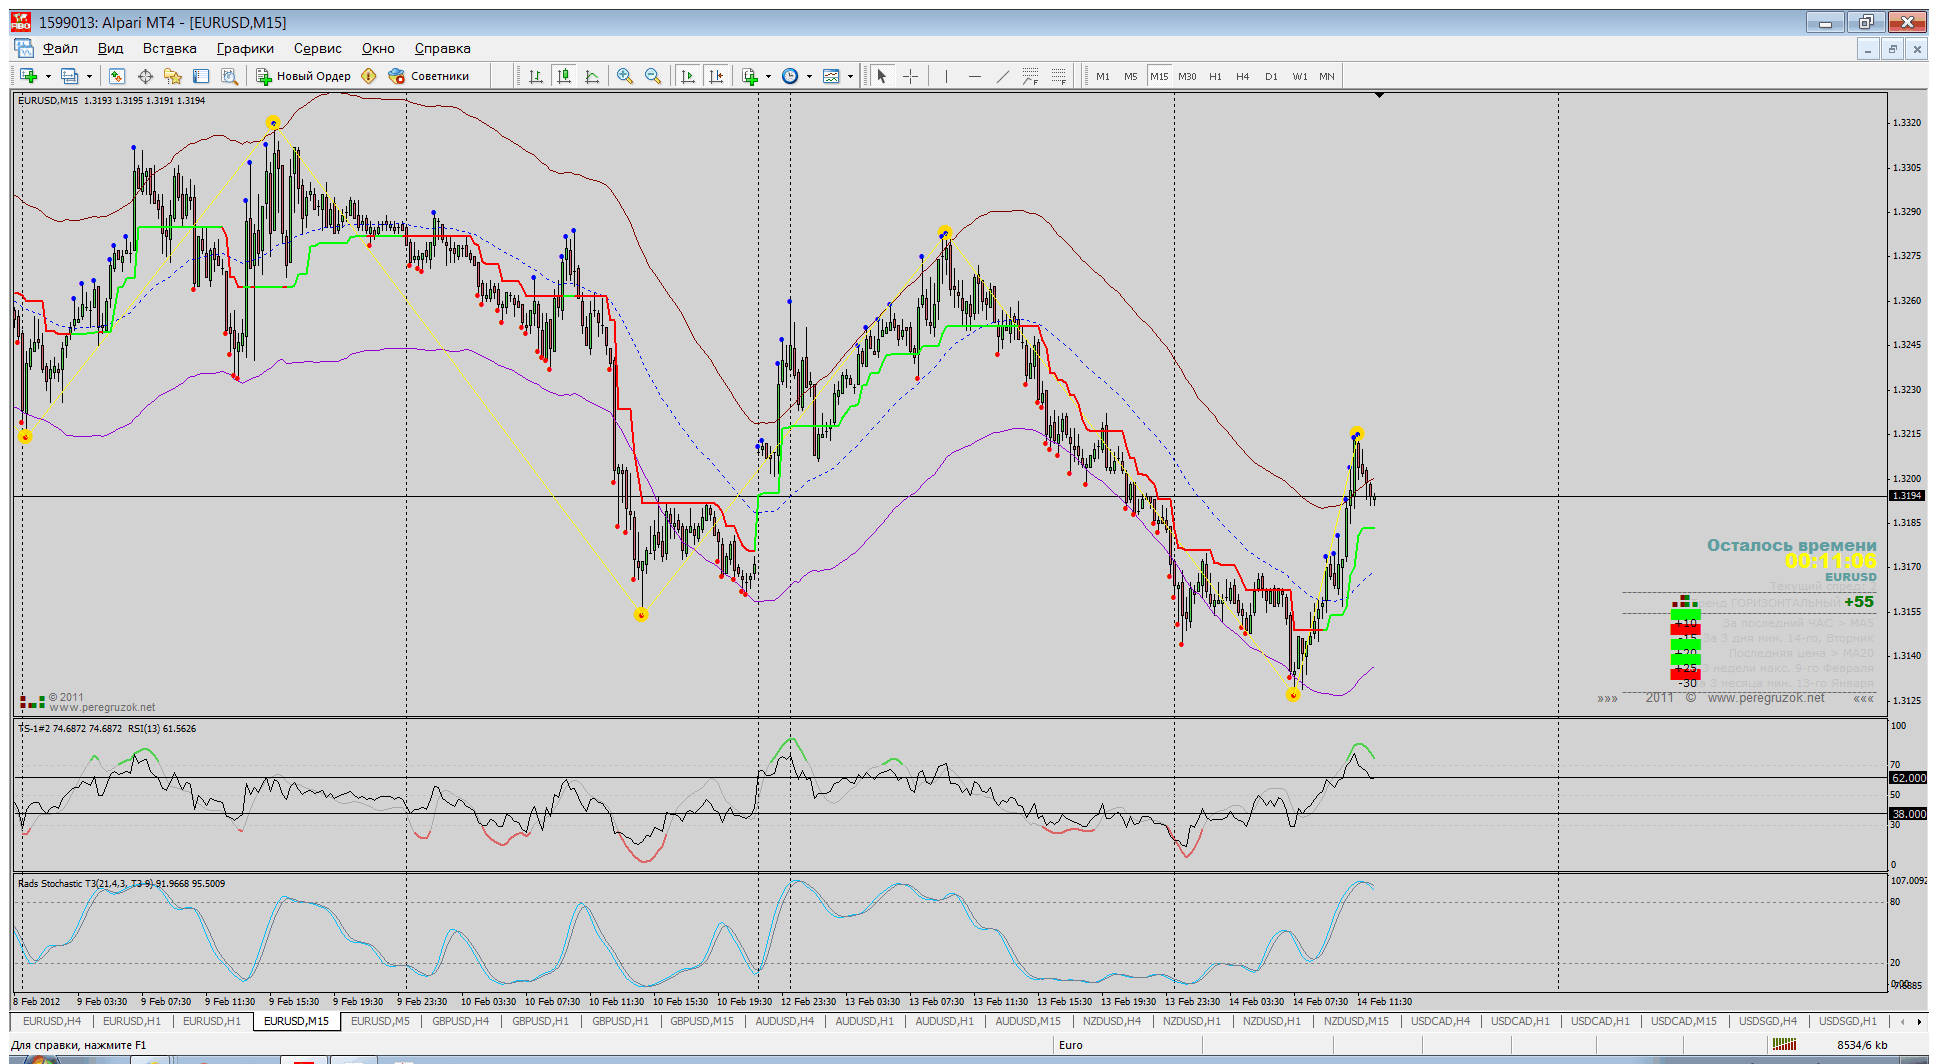The height and width of the screenshot is (1064, 1938).
Task: Zoom out of the chart
Action: pyautogui.click(x=653, y=76)
